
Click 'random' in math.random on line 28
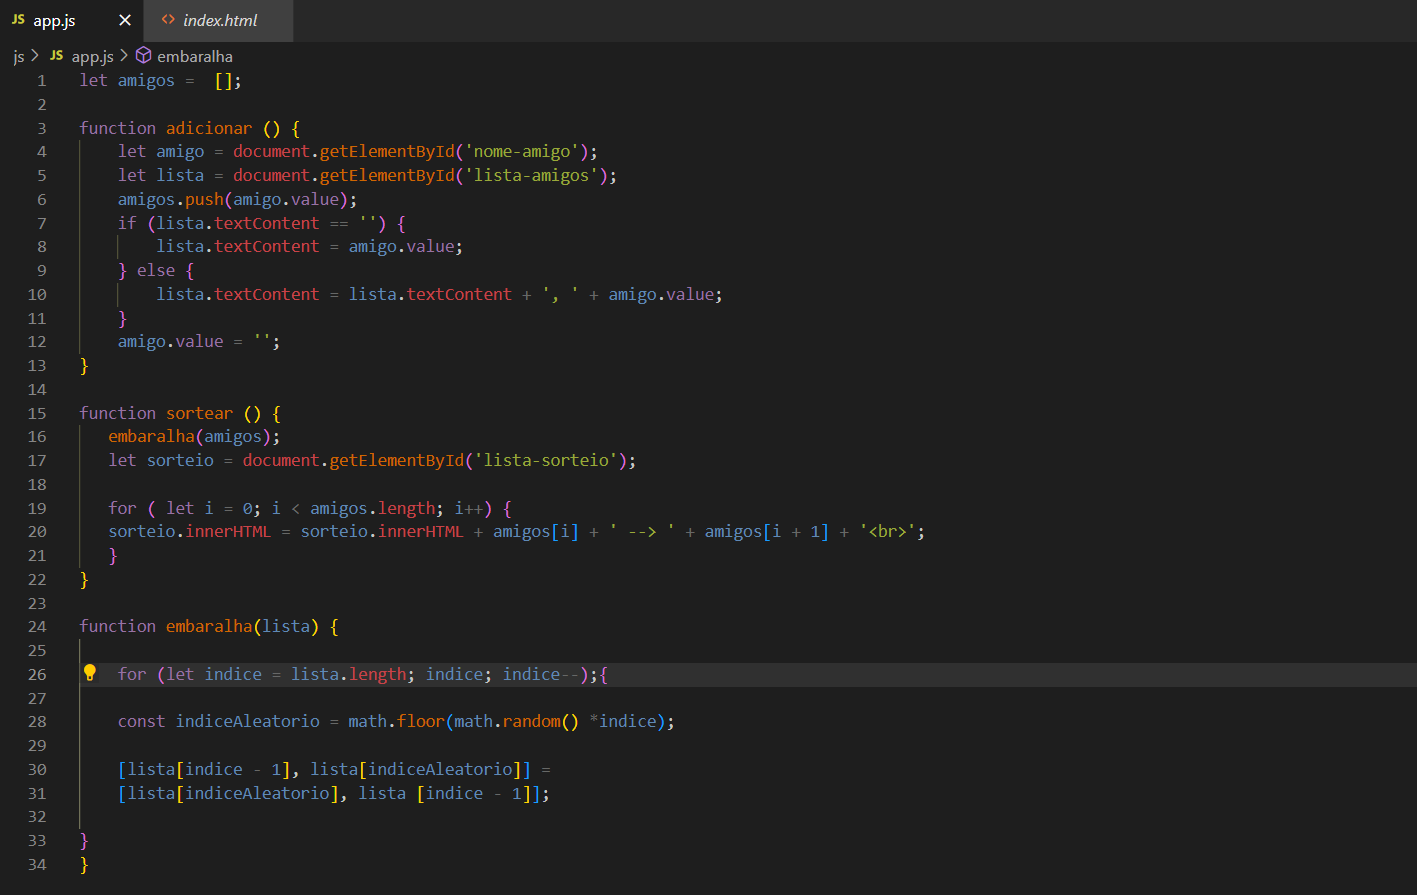click(531, 721)
